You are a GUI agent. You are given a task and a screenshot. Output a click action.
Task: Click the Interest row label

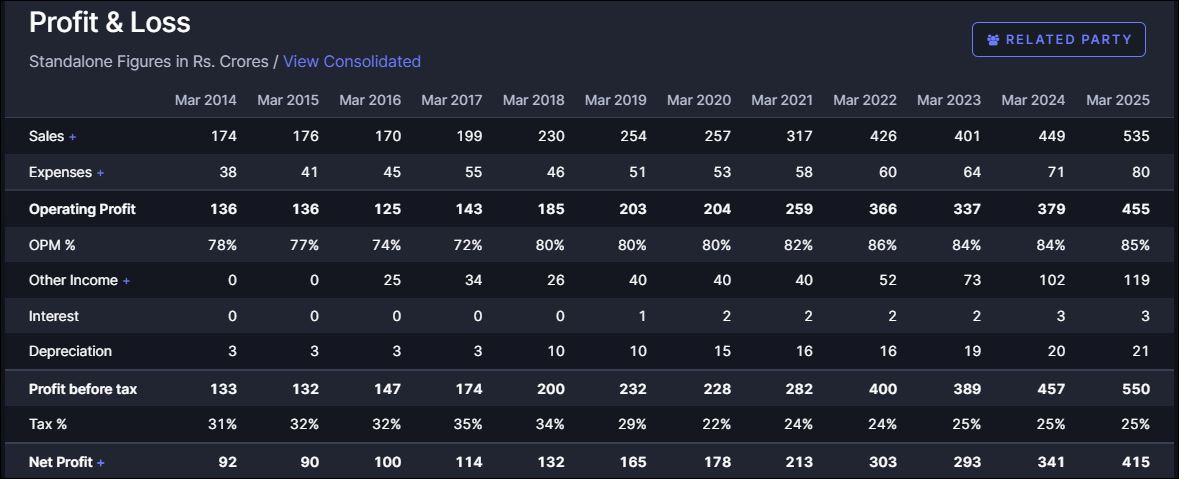54,316
